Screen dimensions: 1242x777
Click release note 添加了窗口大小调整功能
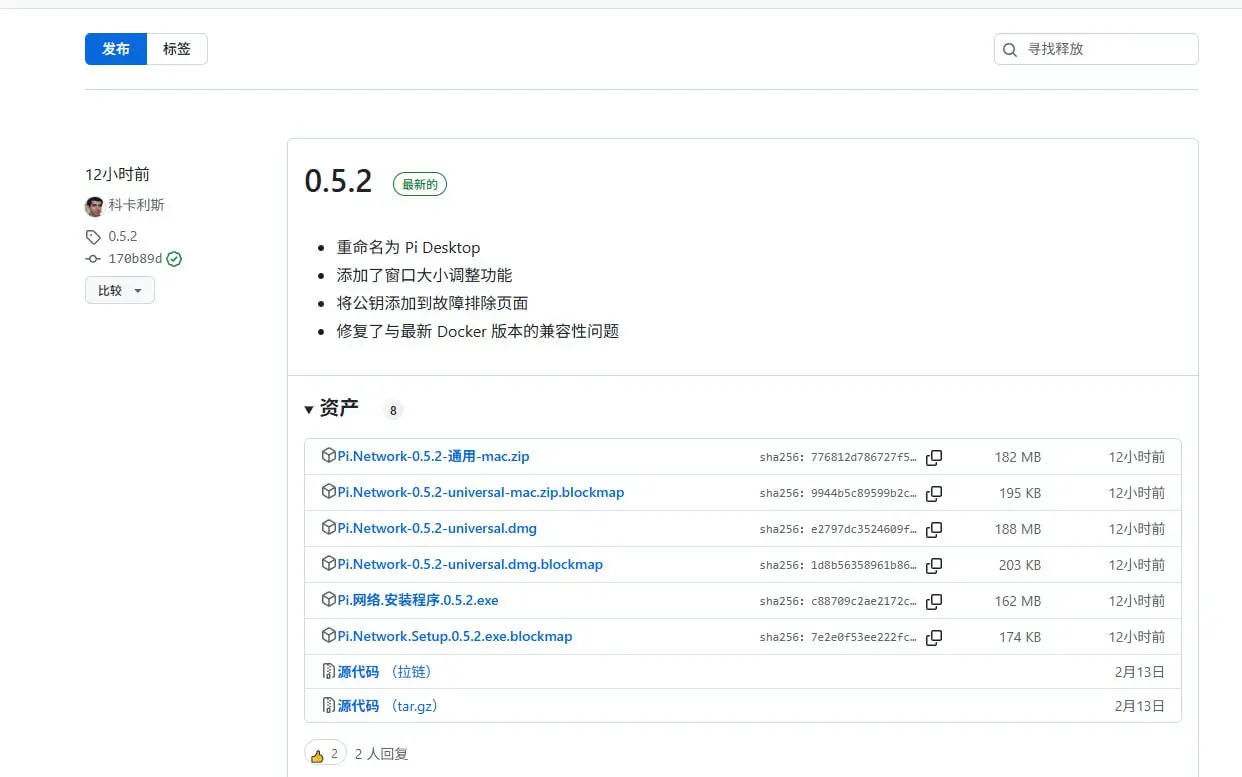click(x=424, y=275)
